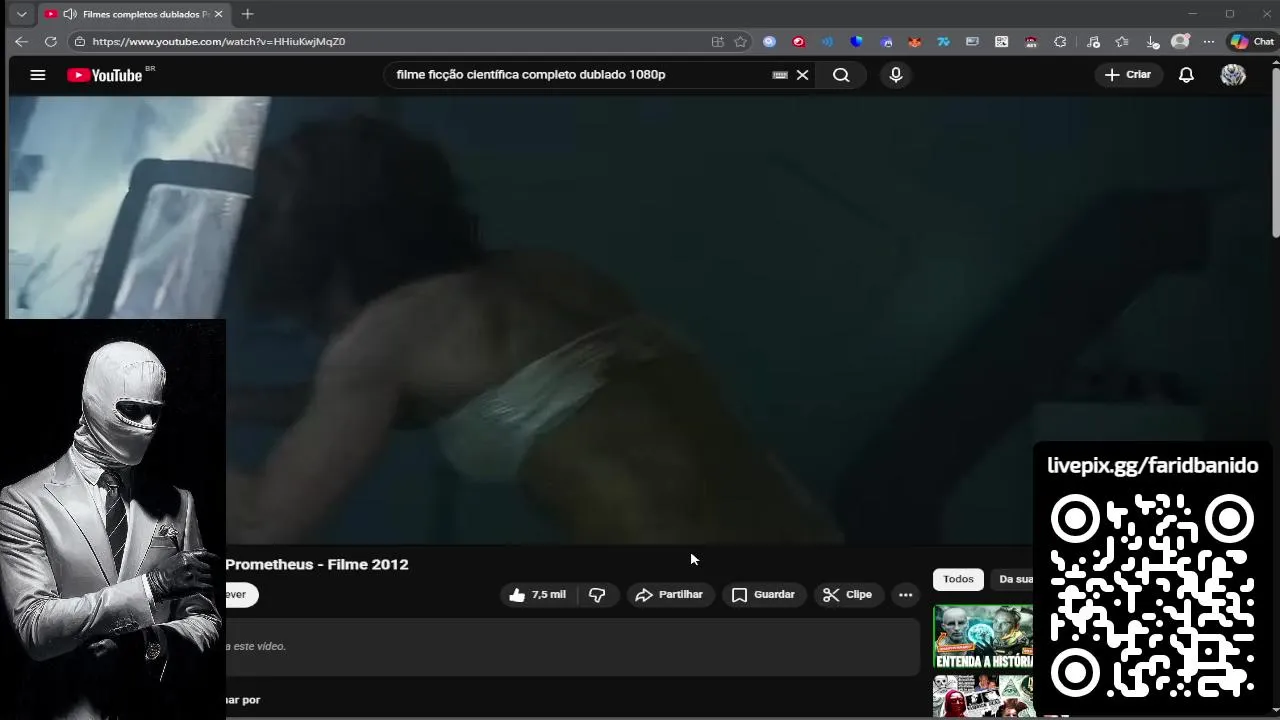Open YouTube notifications bell
The image size is (1280, 720).
[x=1186, y=75]
